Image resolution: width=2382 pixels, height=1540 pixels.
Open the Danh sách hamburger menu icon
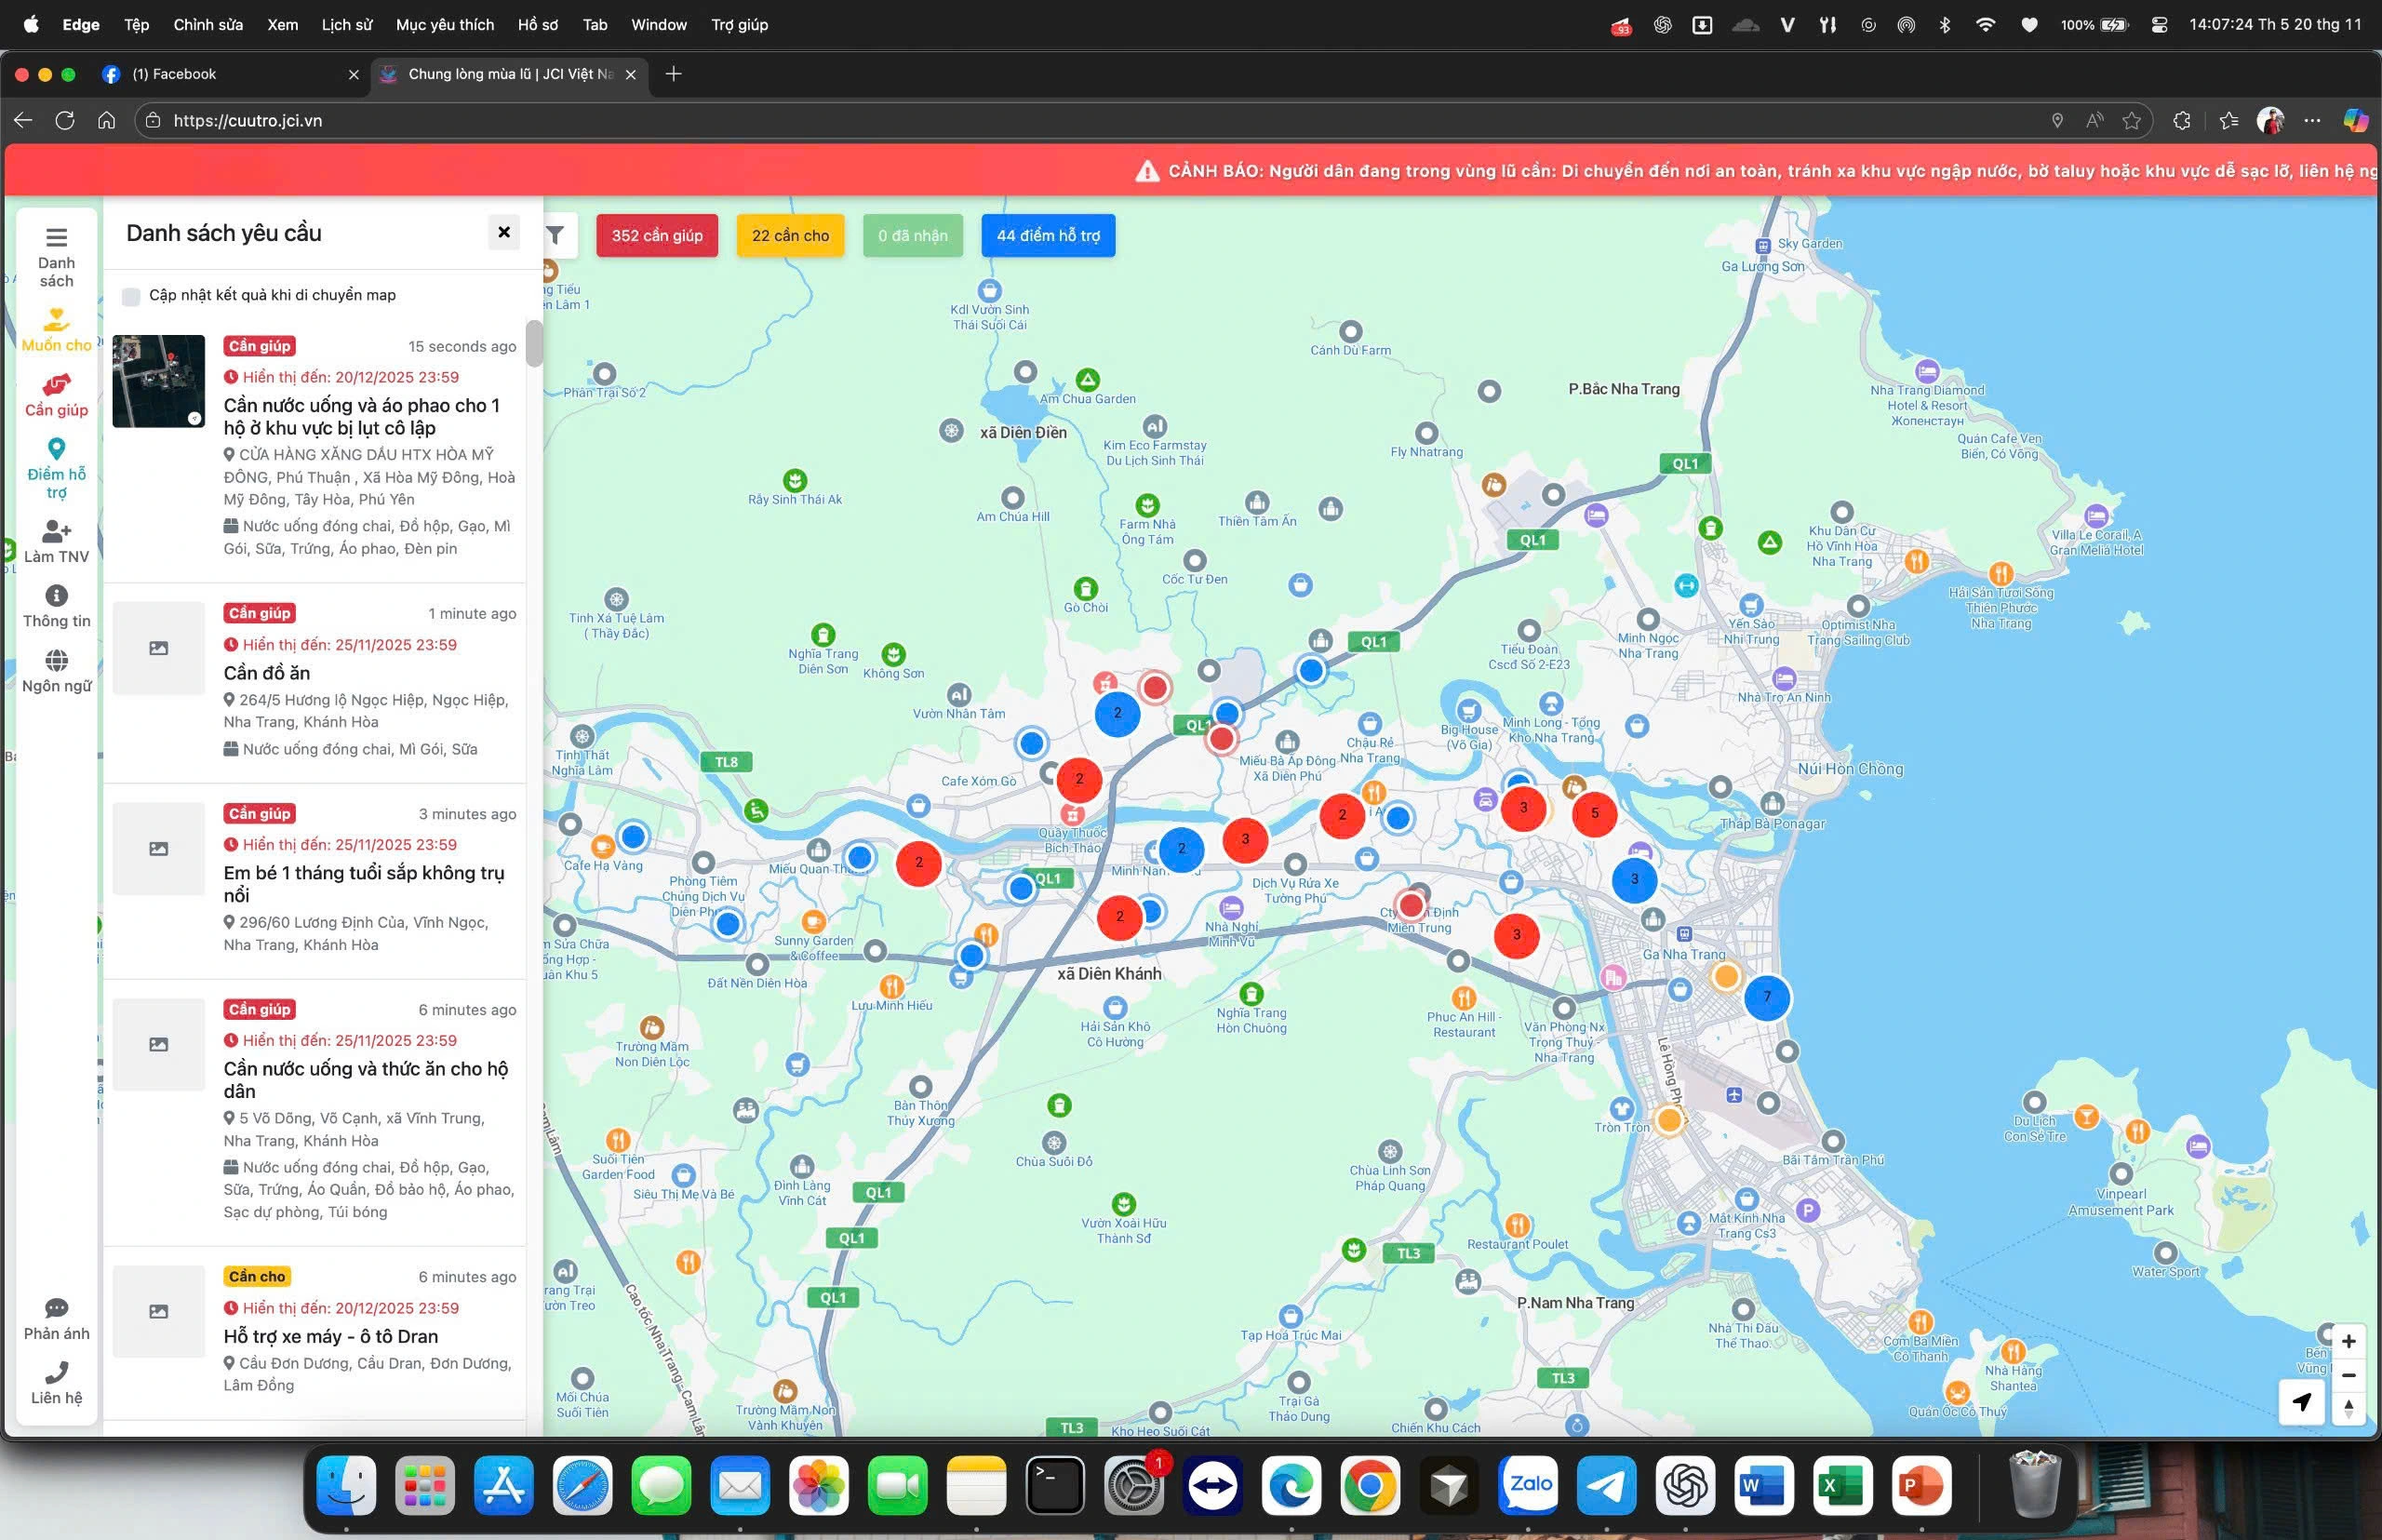[56, 238]
